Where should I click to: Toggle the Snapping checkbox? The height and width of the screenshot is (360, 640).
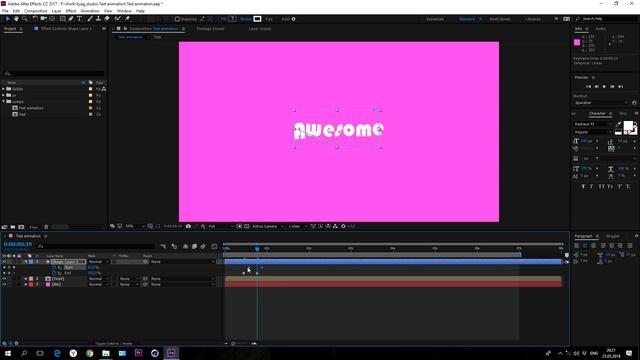pyautogui.click(x=177, y=19)
